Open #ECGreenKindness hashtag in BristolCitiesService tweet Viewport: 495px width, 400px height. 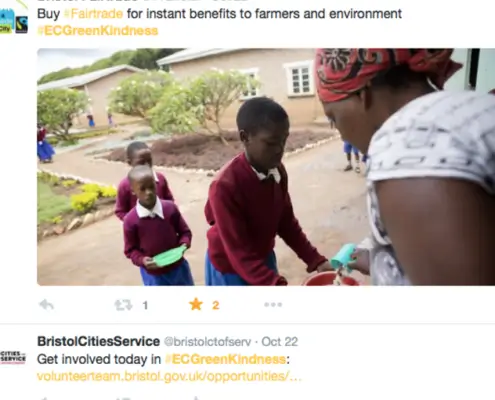[225, 359]
